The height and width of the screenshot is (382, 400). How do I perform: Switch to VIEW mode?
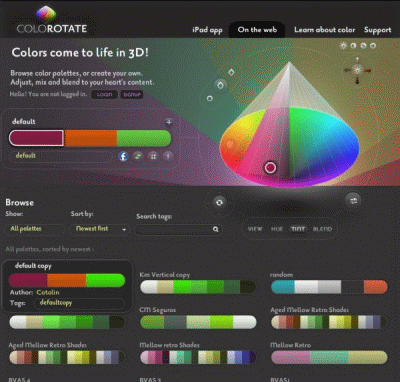[x=255, y=229]
